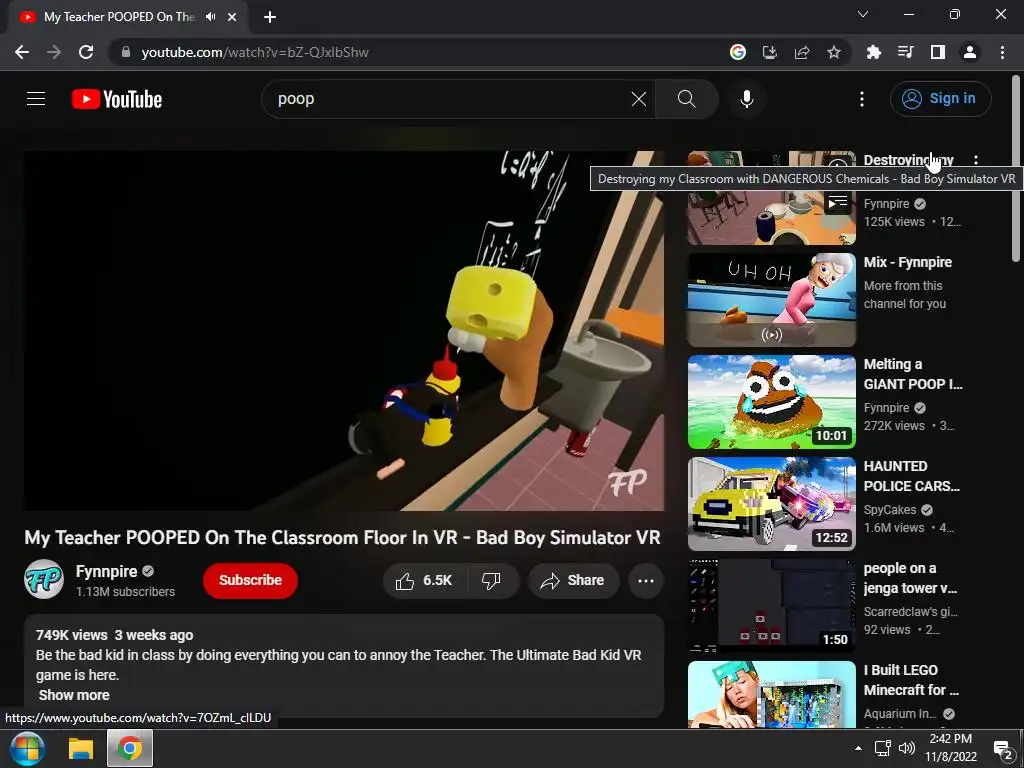Open 'Melting a GIANT POOP' video thumbnail
The height and width of the screenshot is (768, 1024).
click(771, 402)
